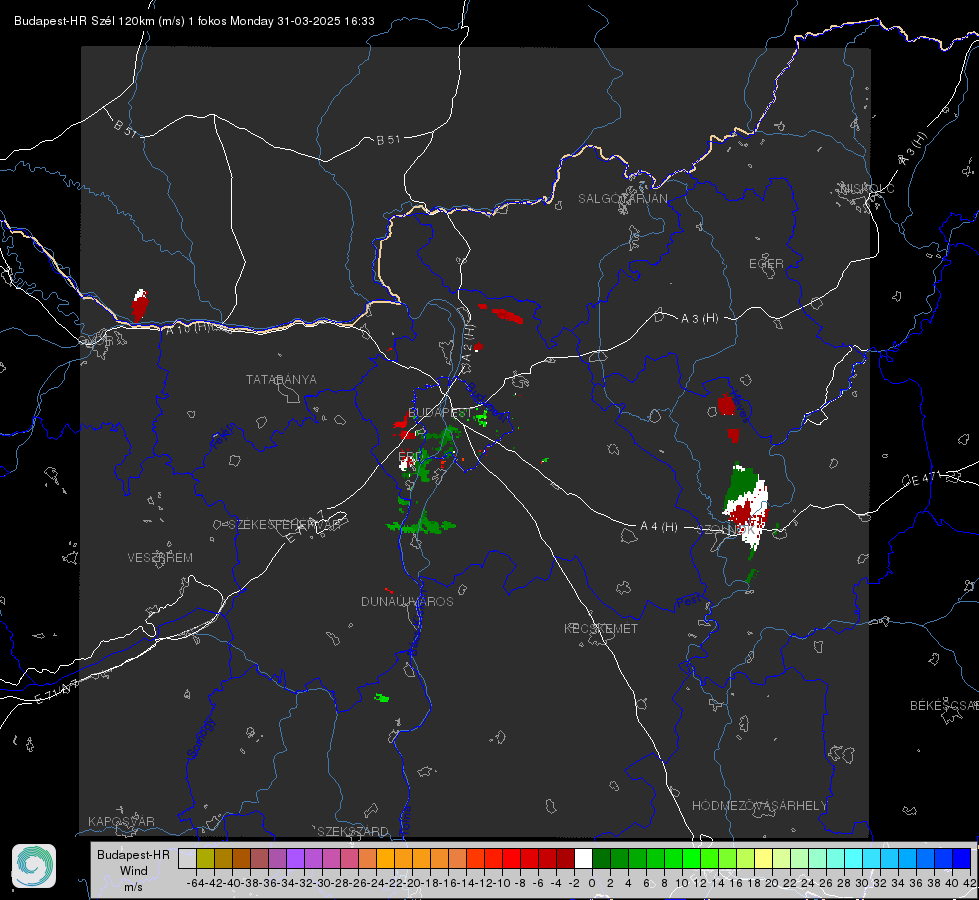The image size is (979, 900).
Task: Click the BUDAPEST city label
Action: [440, 413]
